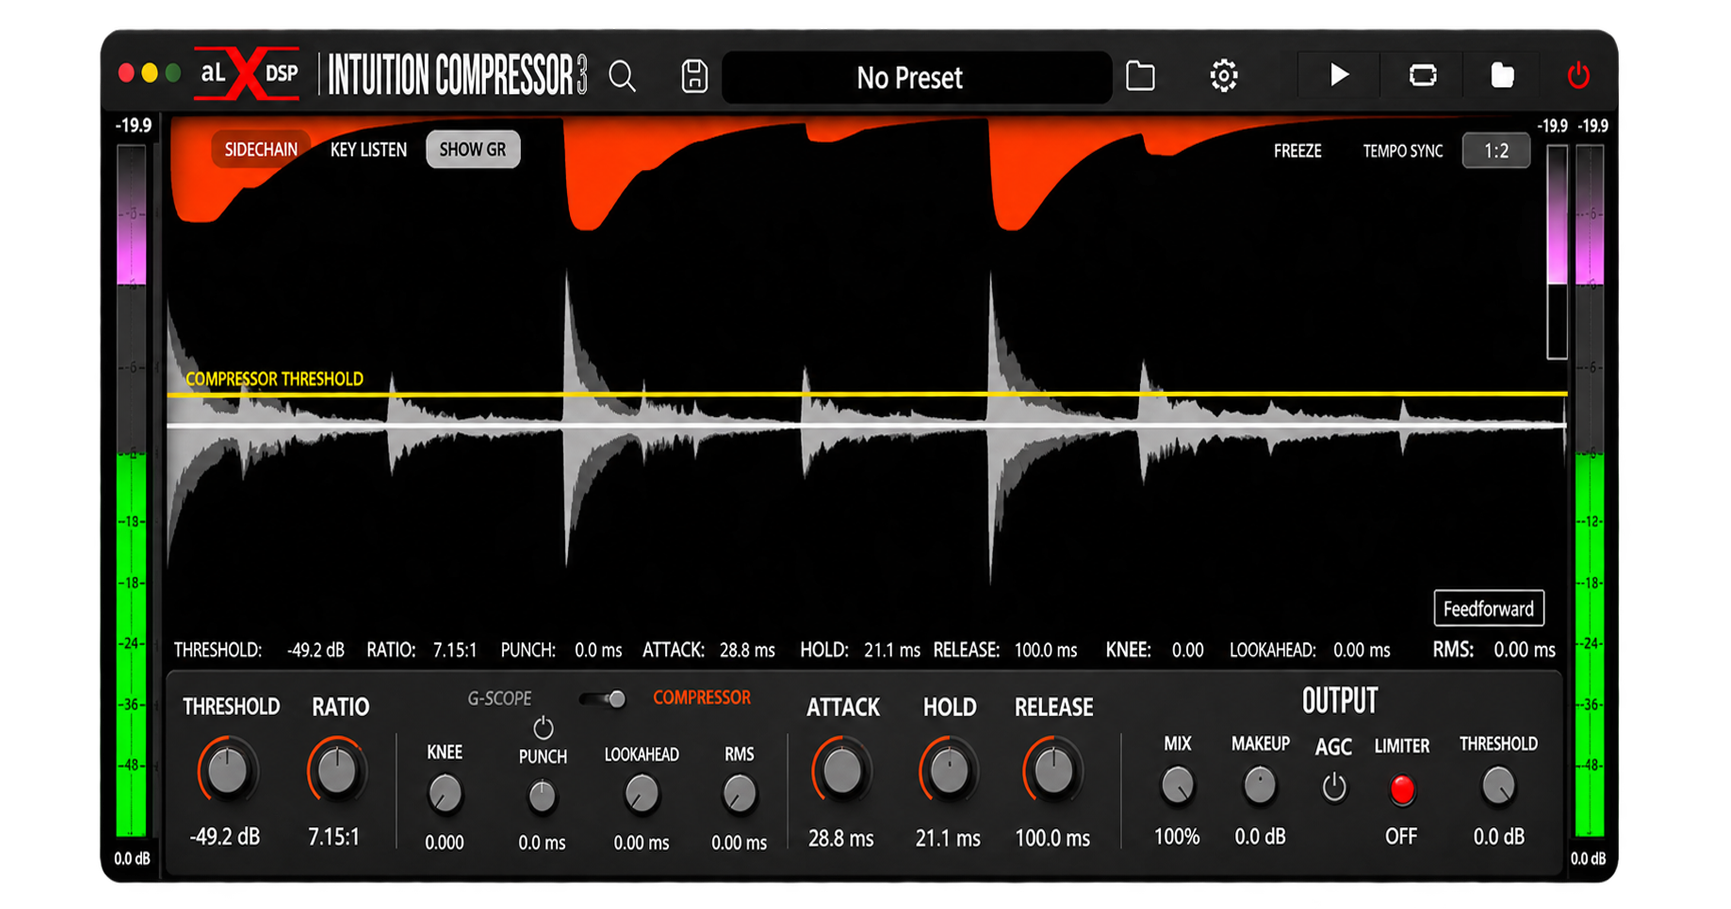Viewport: 1731px width, 909px height.
Task: Click the aLX DSP logo
Action: point(247,74)
